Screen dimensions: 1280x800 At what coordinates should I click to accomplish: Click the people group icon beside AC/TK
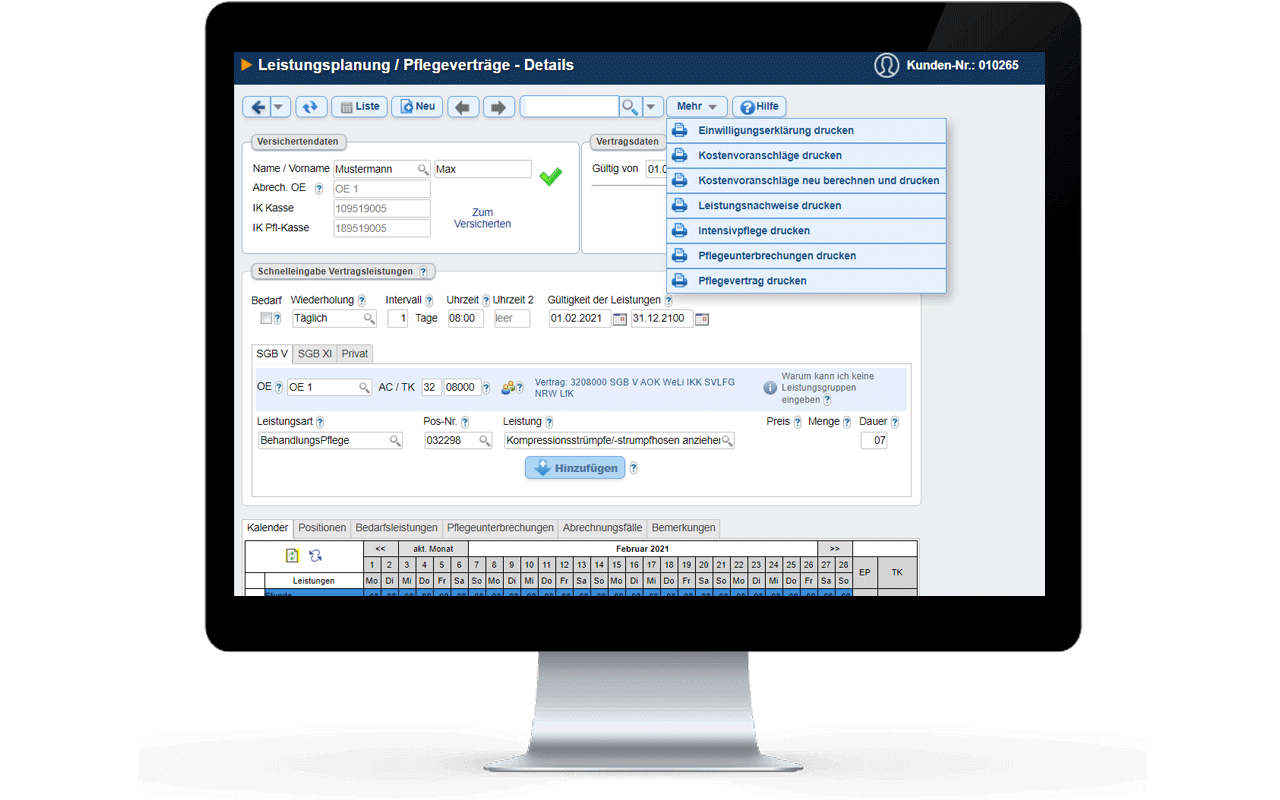click(509, 387)
